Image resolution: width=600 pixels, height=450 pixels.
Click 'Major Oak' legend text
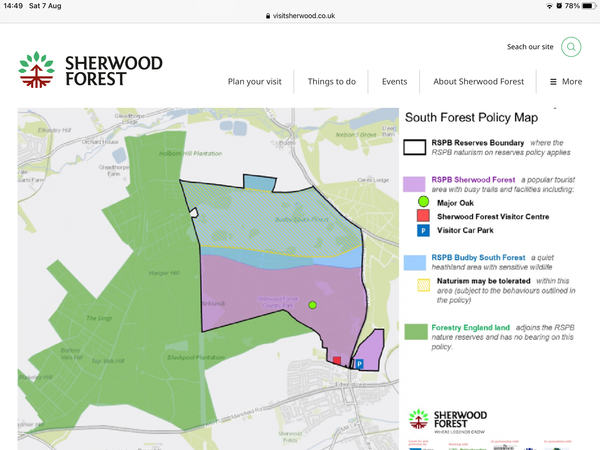[x=455, y=203]
